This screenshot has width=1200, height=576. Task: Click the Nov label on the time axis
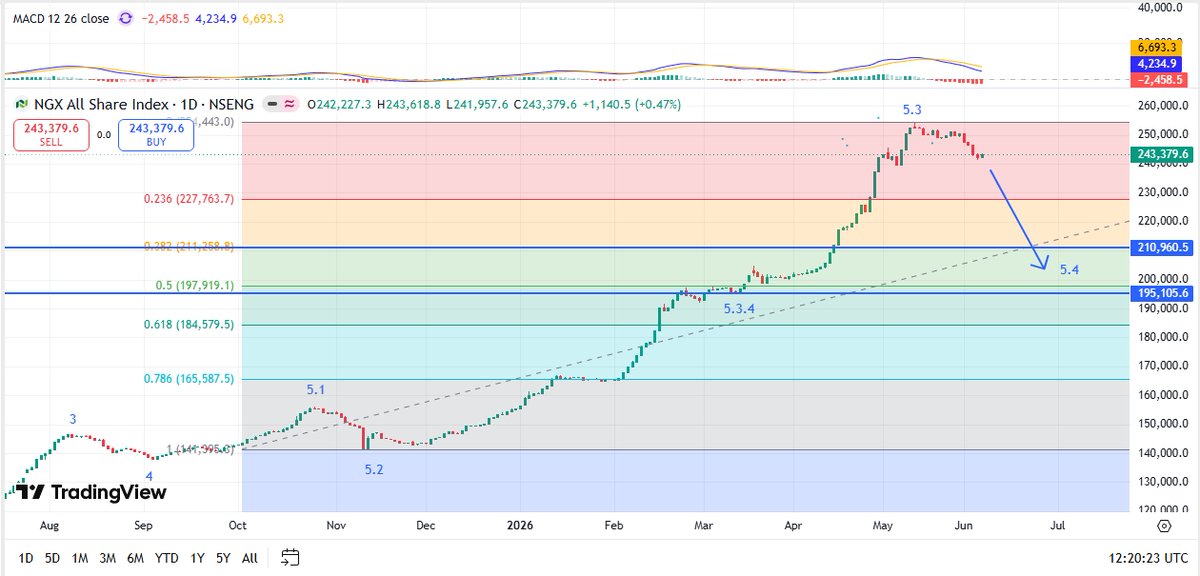336,524
